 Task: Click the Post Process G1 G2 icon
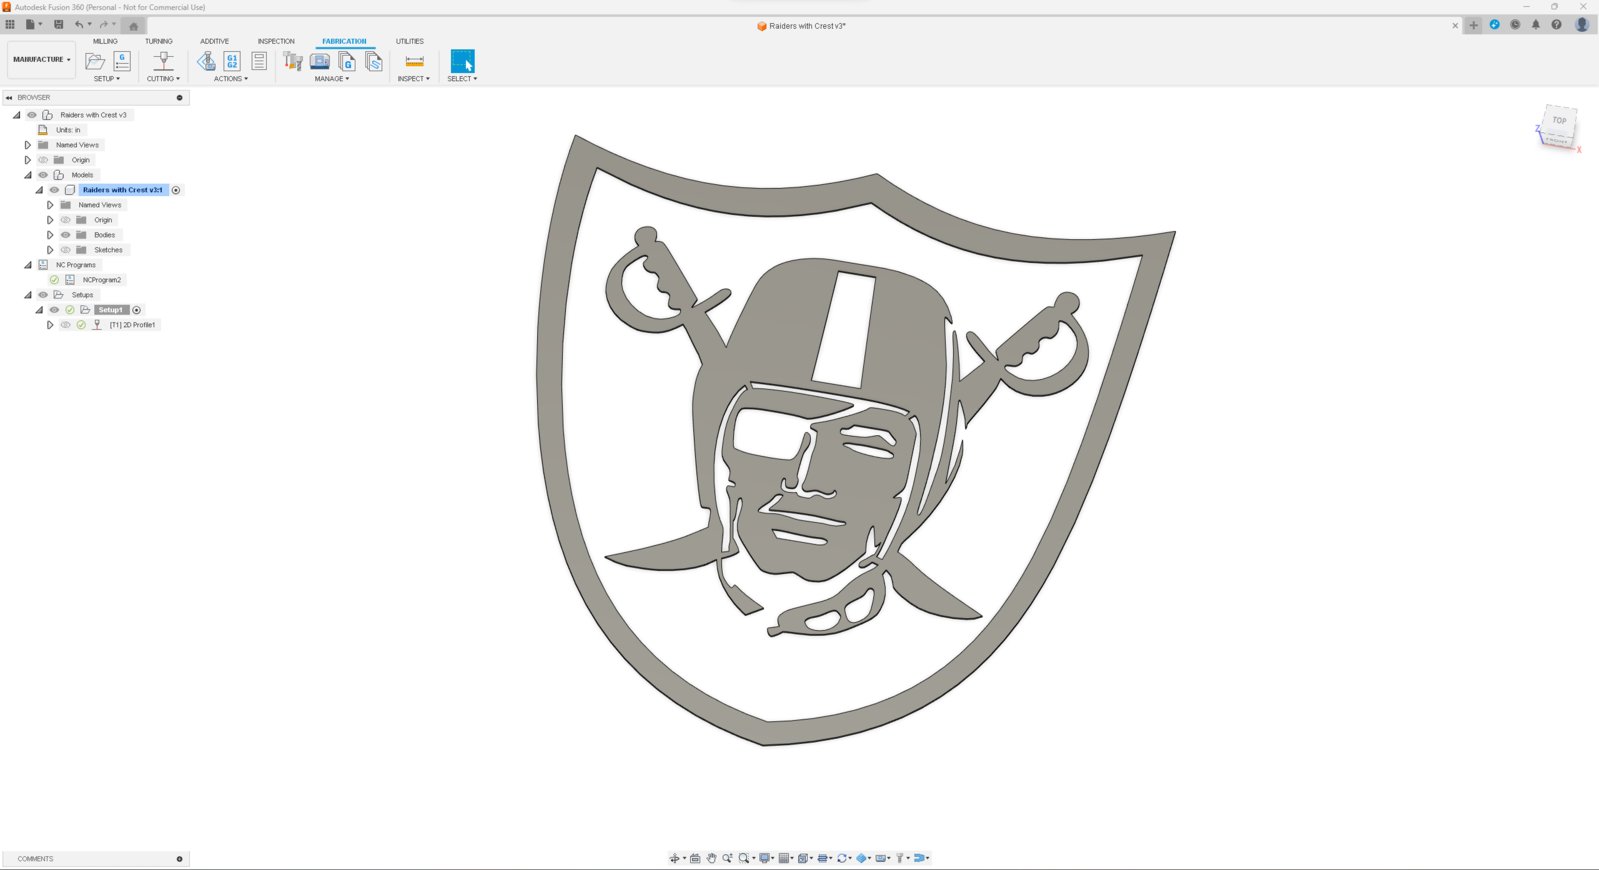232,61
